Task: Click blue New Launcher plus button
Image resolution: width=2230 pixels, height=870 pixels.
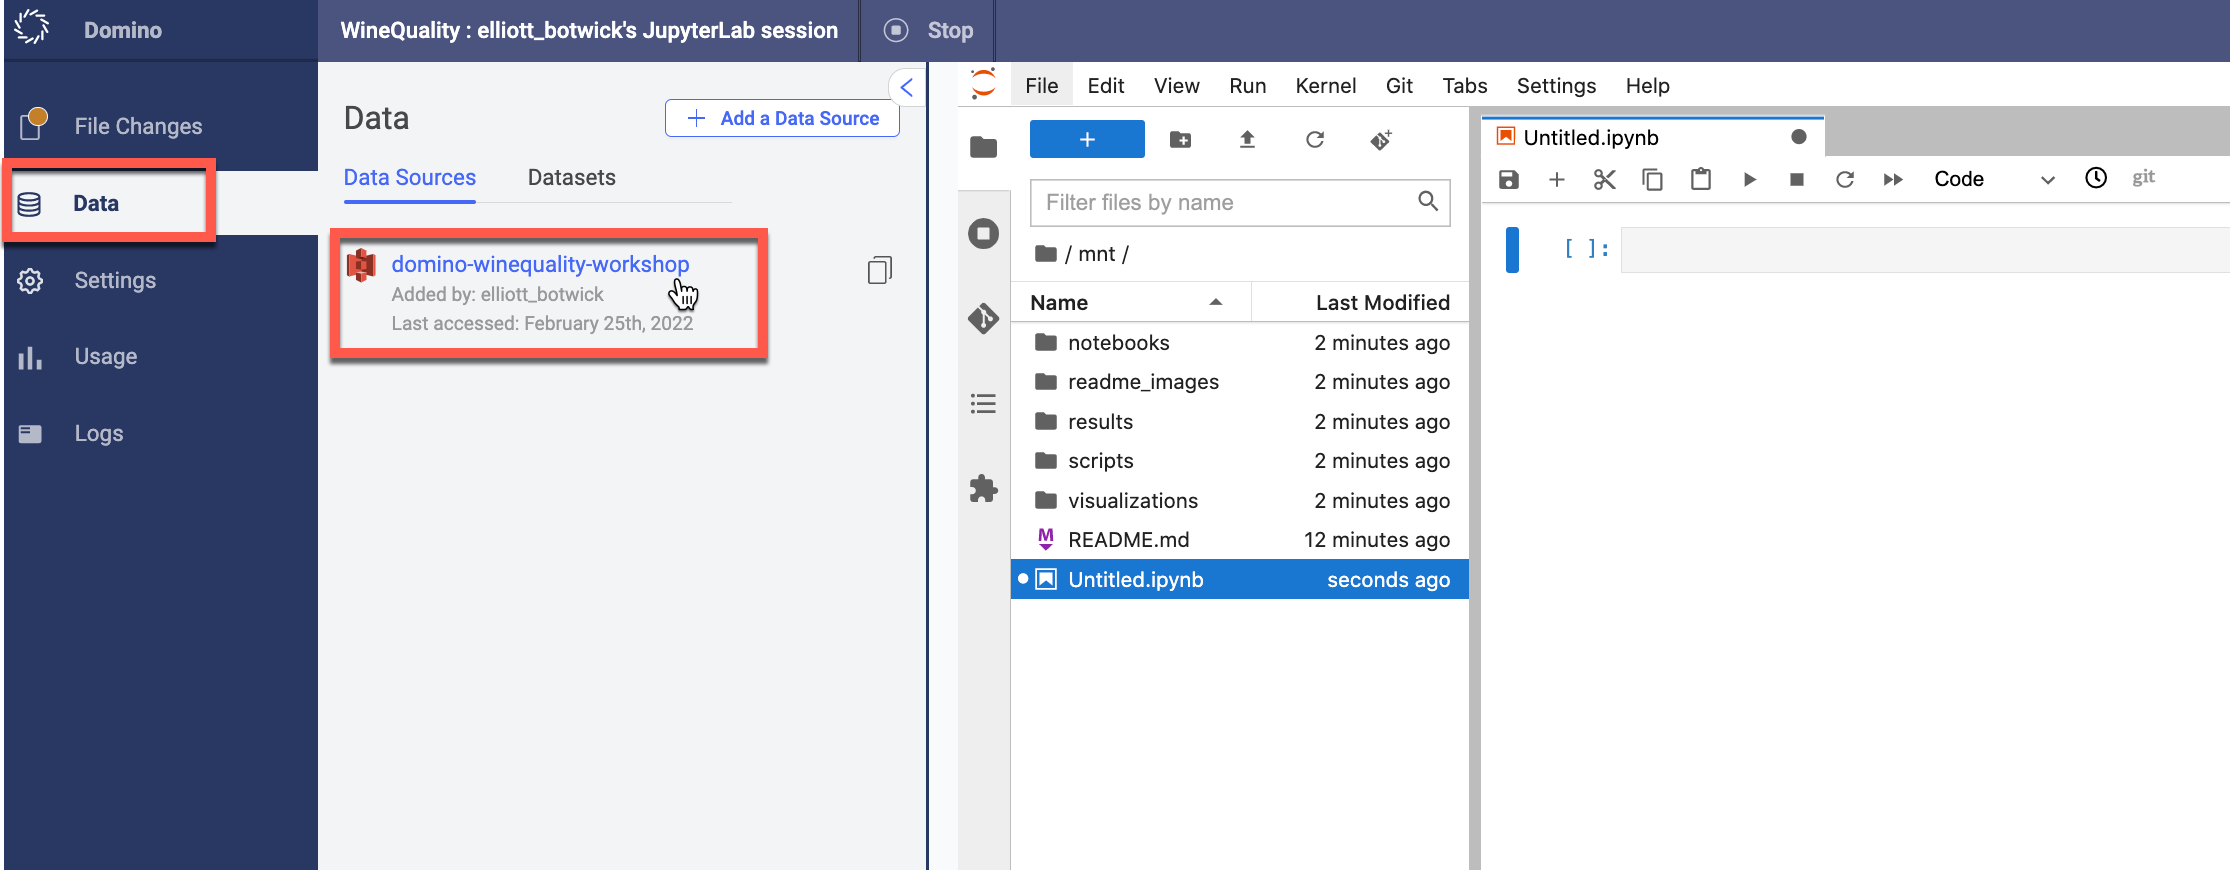Action: point(1087,140)
